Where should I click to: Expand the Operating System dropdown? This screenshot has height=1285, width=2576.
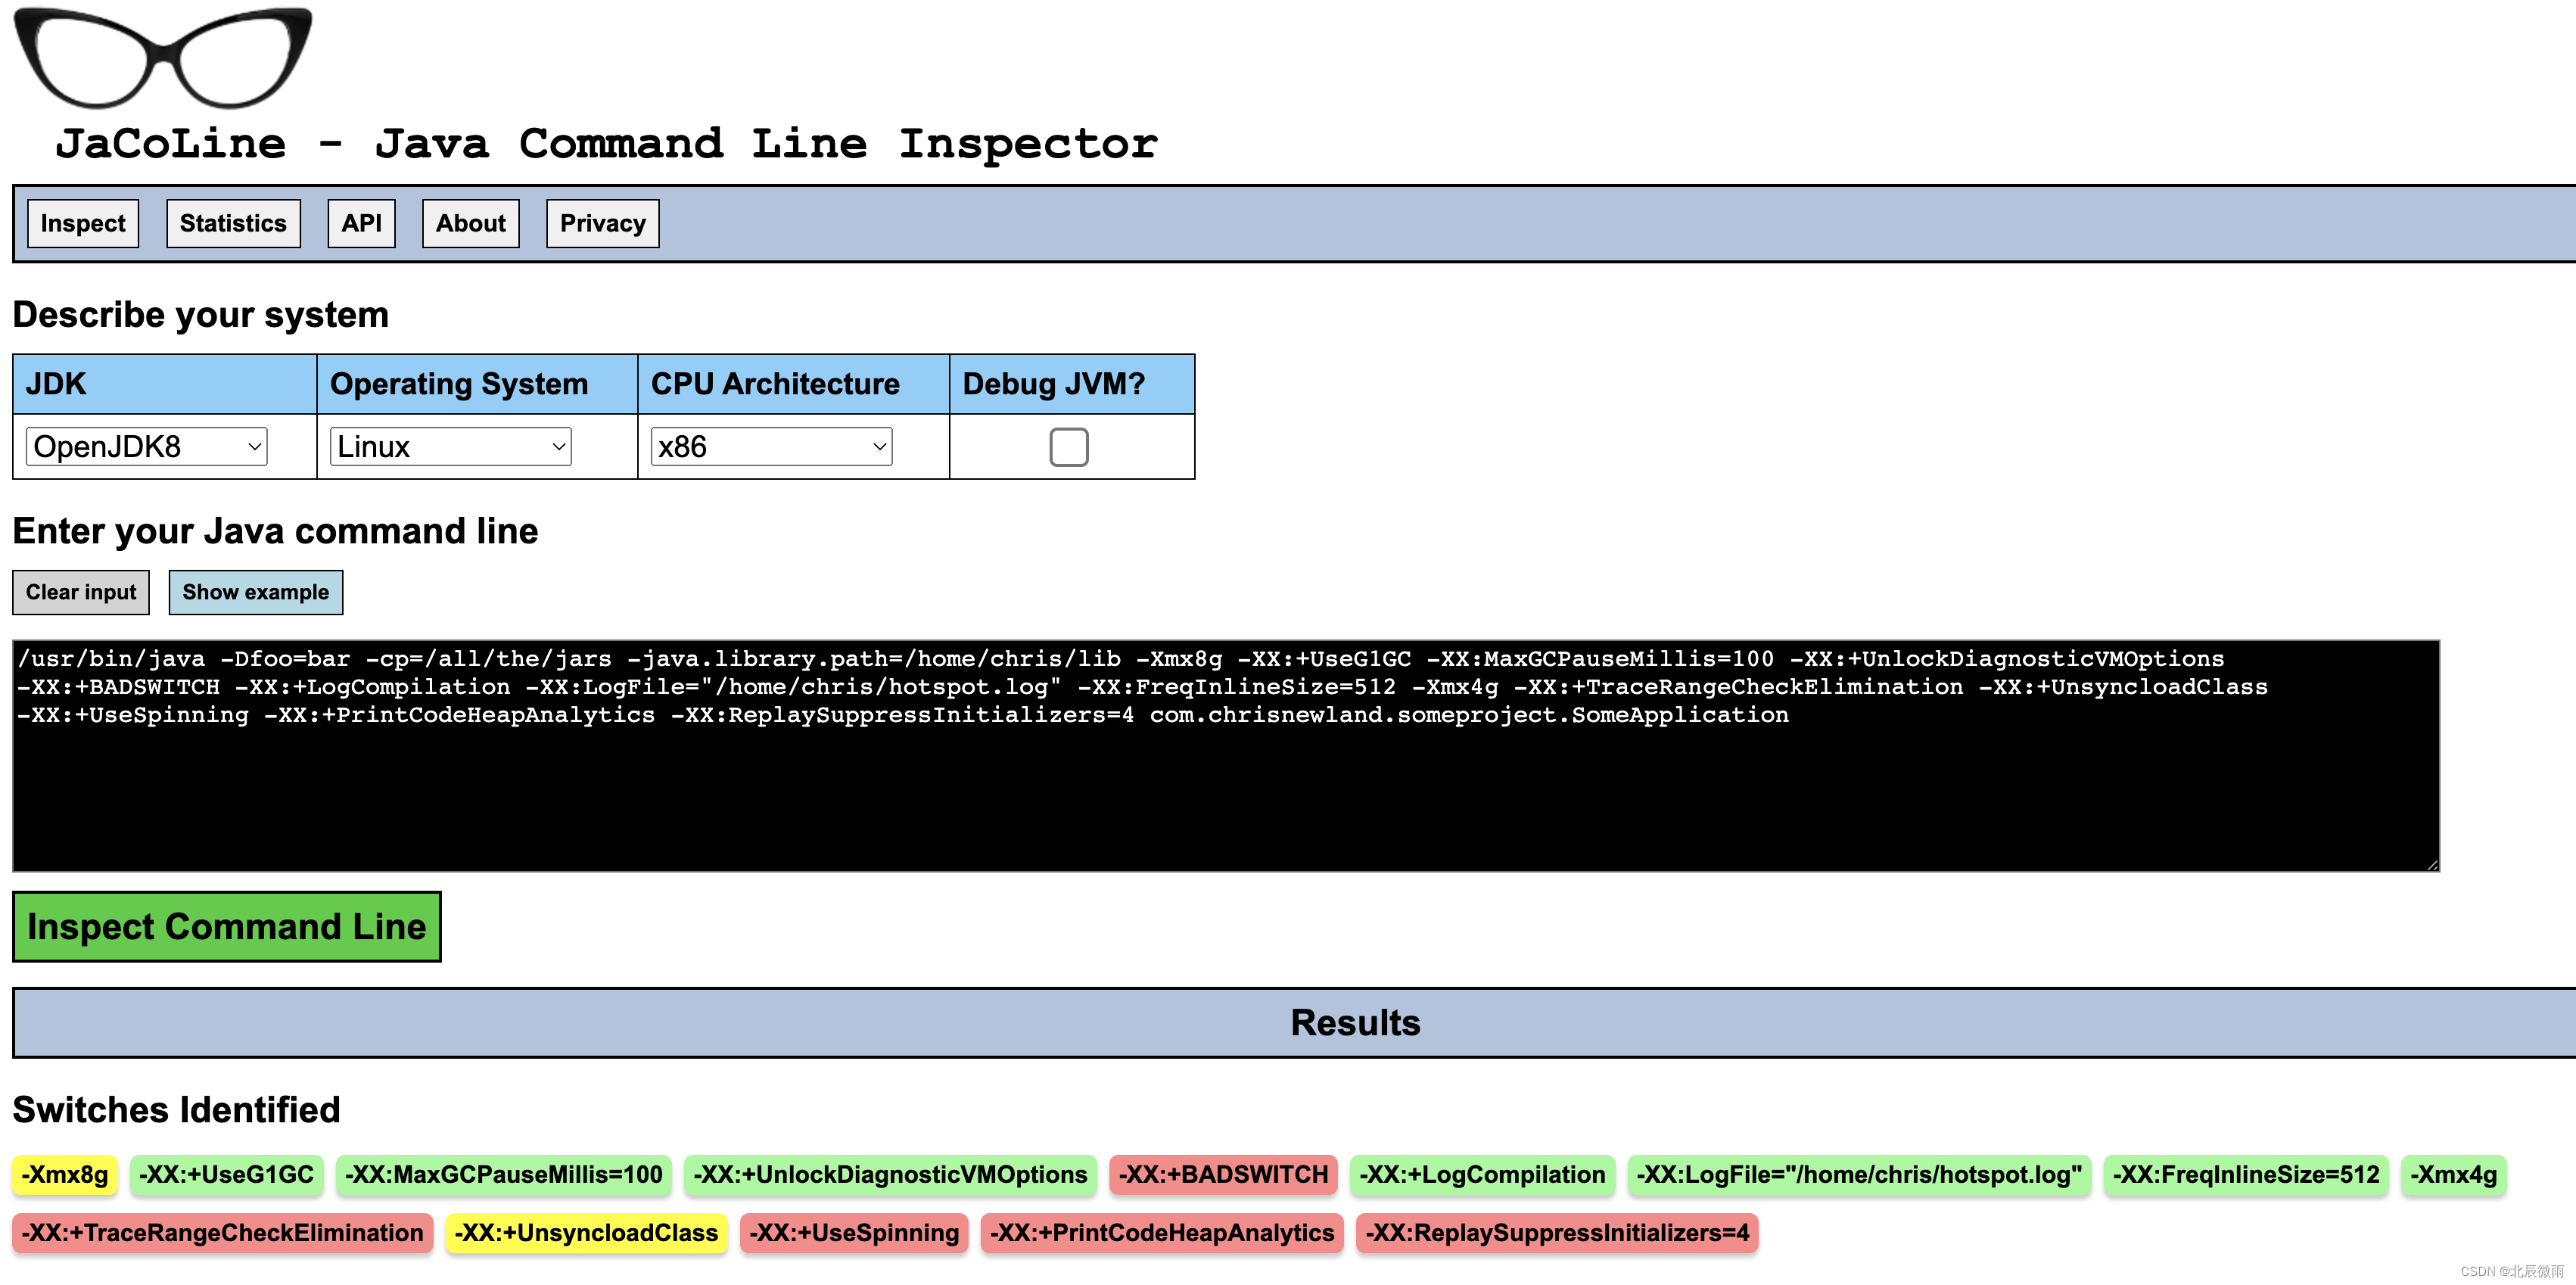click(450, 447)
